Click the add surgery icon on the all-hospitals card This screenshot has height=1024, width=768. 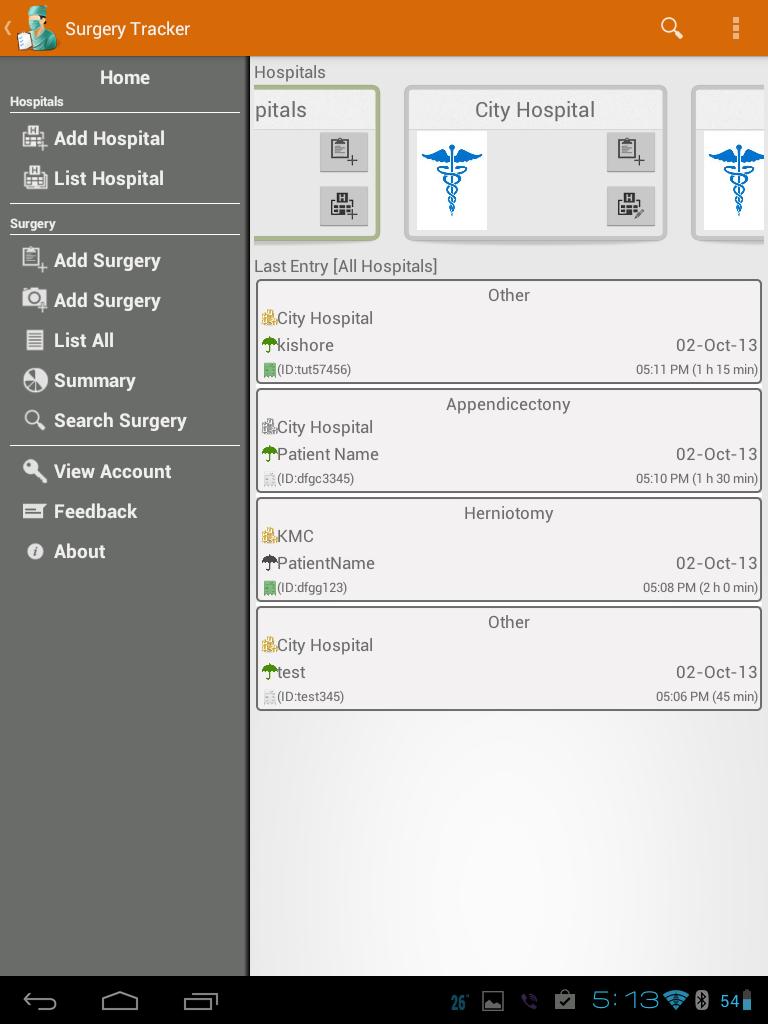coord(344,152)
